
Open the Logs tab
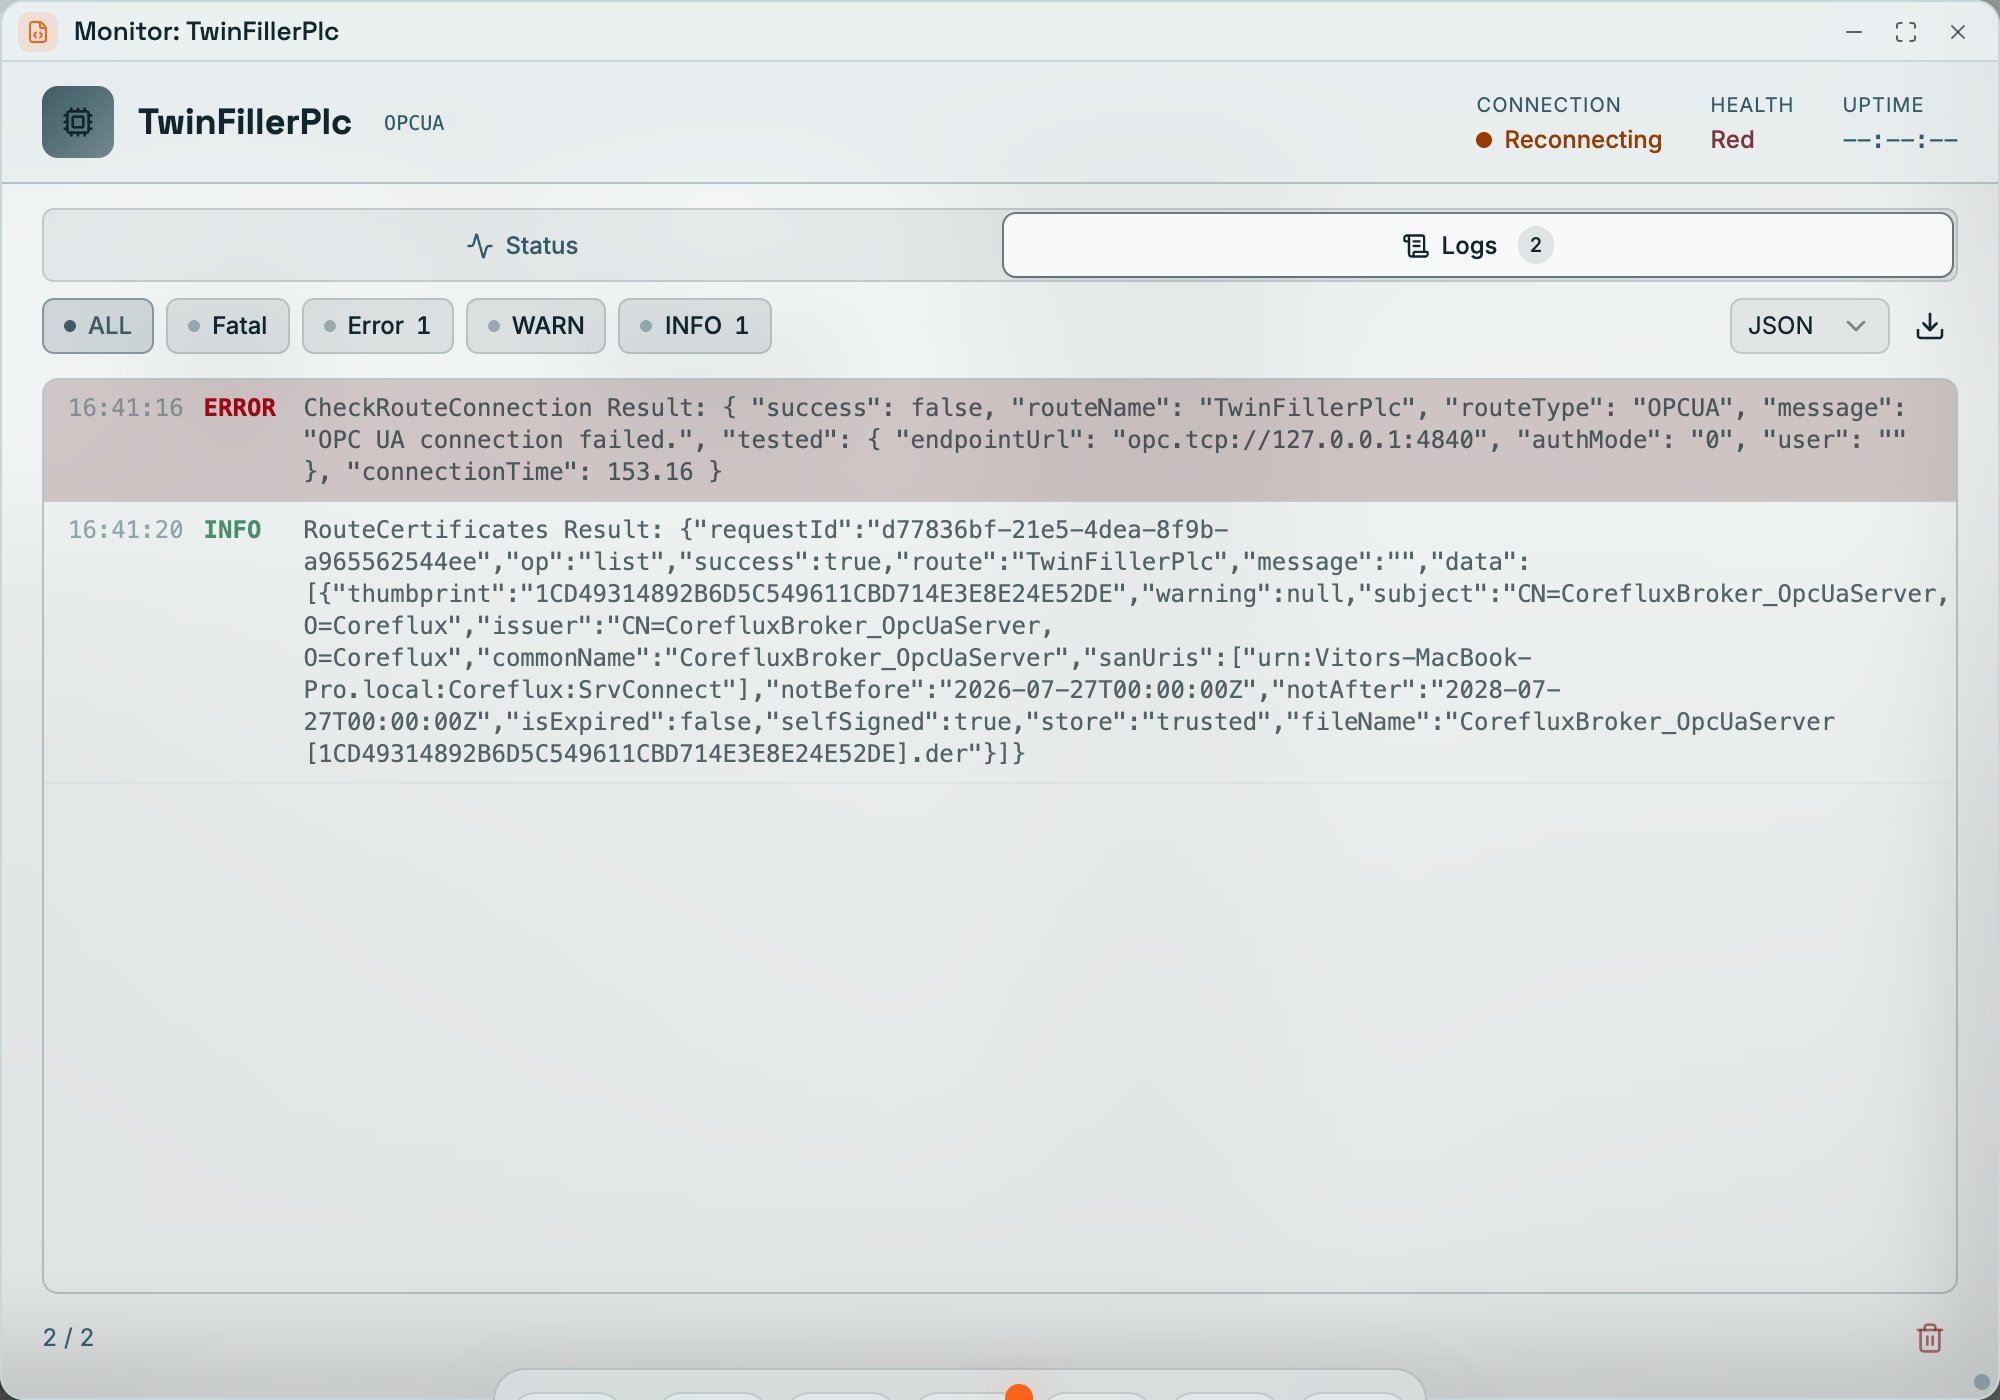point(1478,245)
